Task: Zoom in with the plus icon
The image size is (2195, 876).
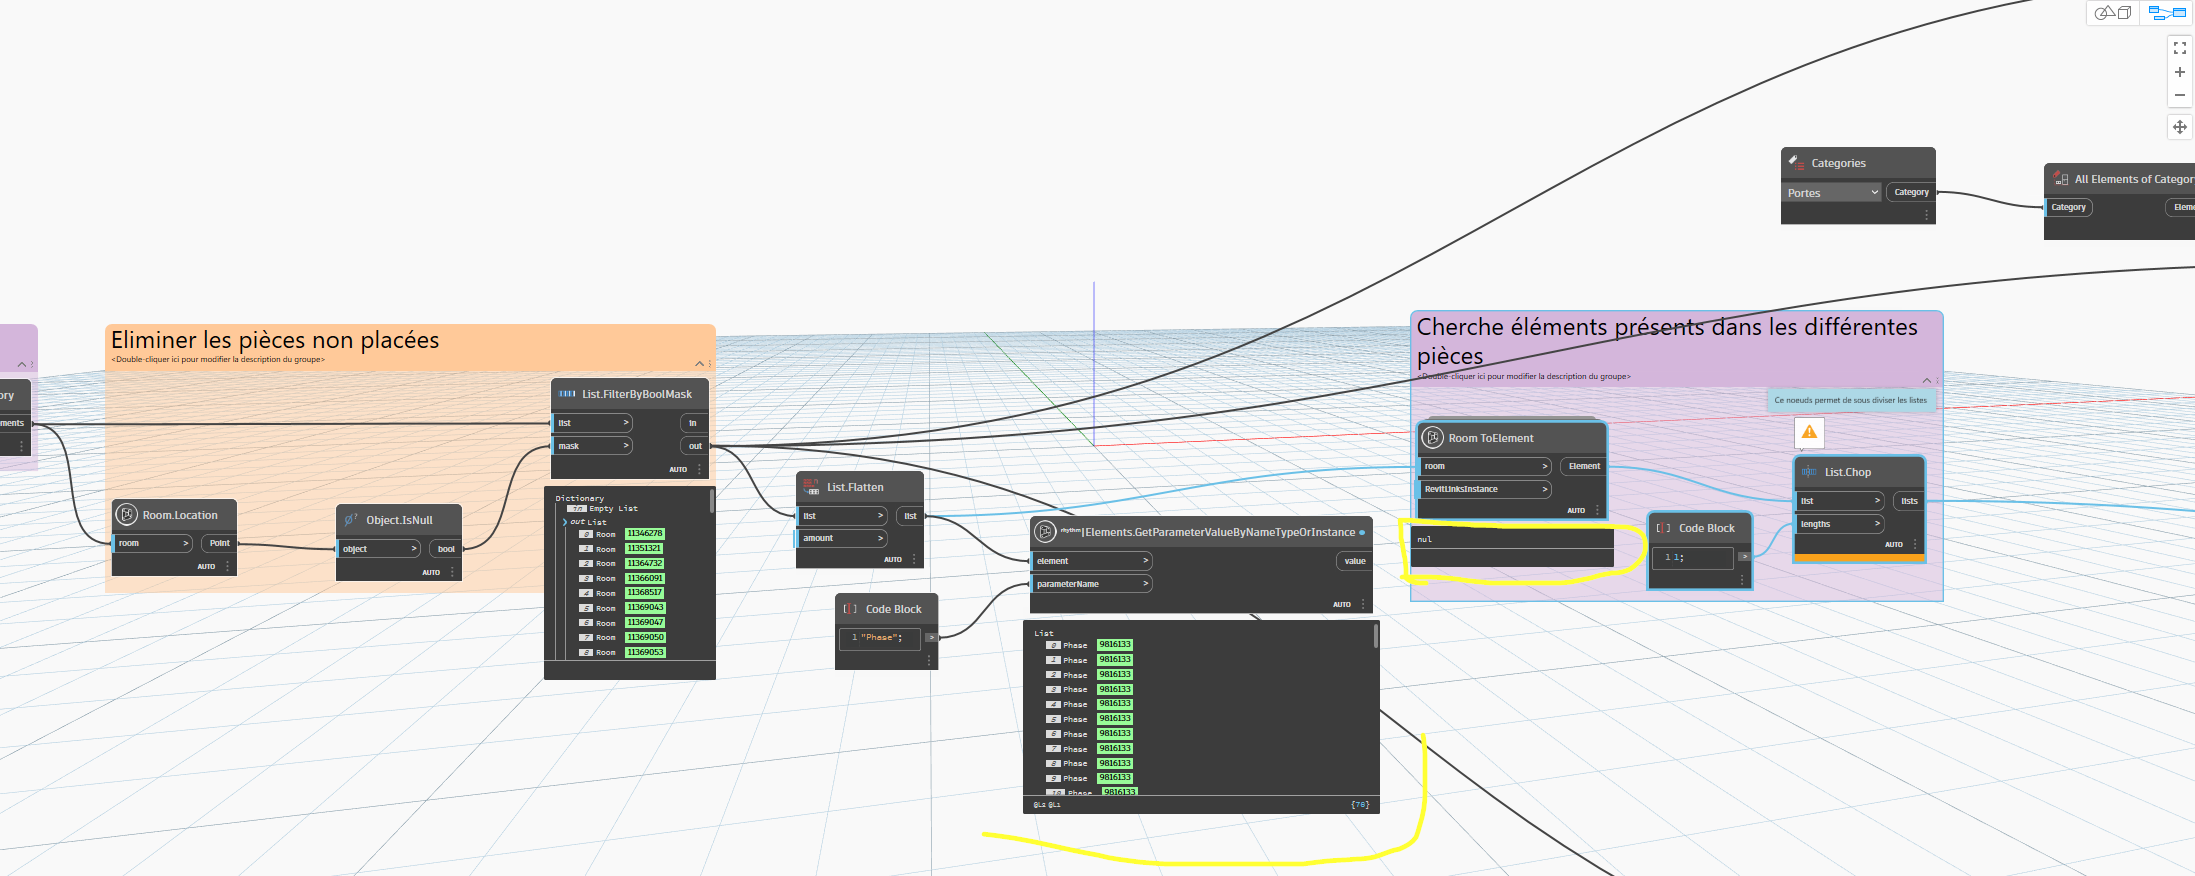Action: 2179,72
